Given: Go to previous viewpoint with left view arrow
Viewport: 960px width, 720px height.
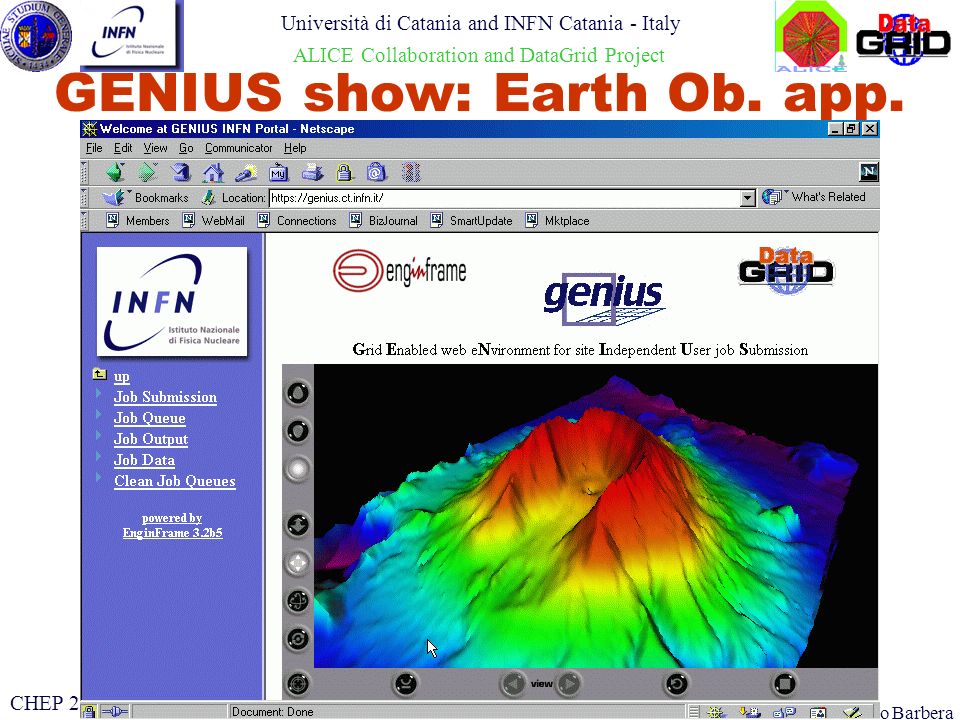Looking at the screenshot, I should pos(513,683).
